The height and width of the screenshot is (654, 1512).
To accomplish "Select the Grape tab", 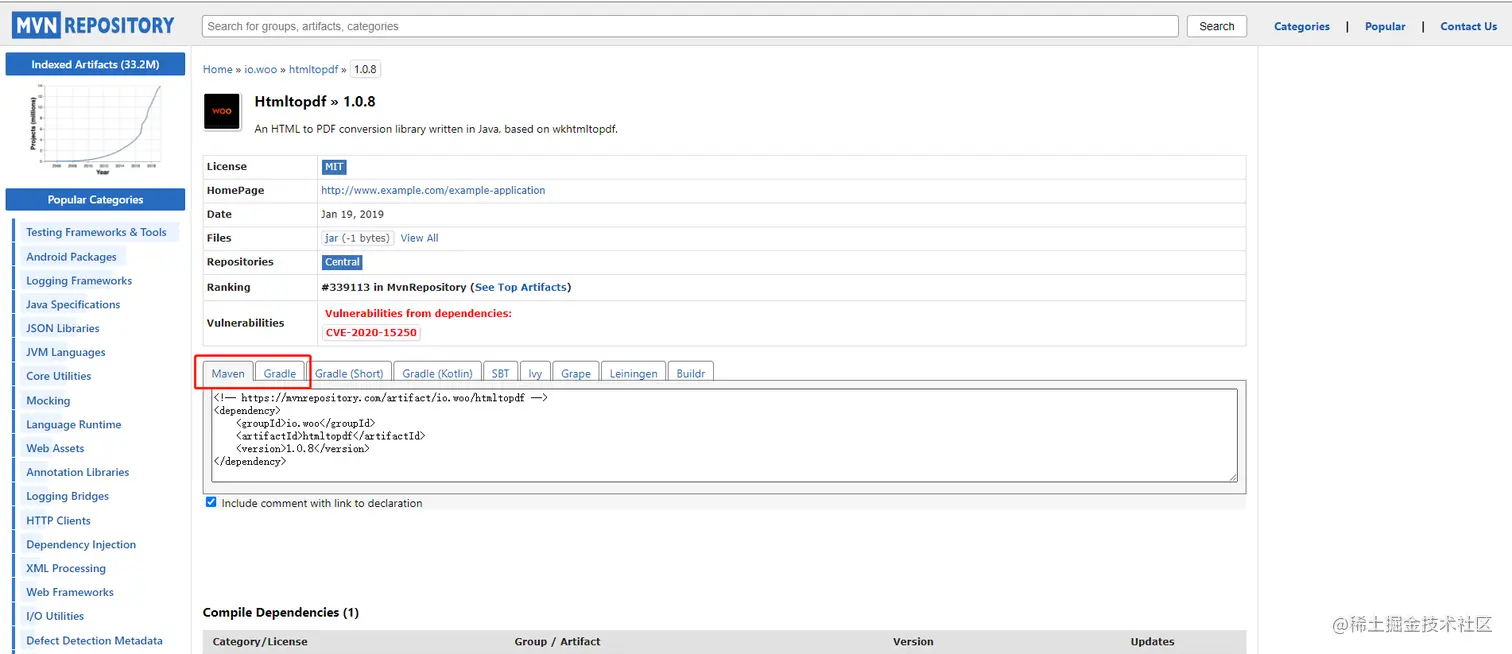I will click(x=576, y=373).
